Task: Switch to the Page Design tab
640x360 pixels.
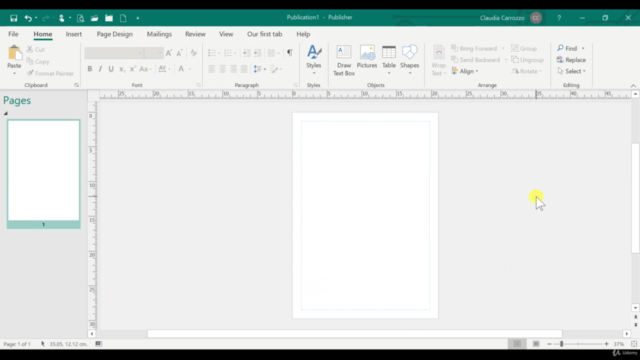Action: 115,34
